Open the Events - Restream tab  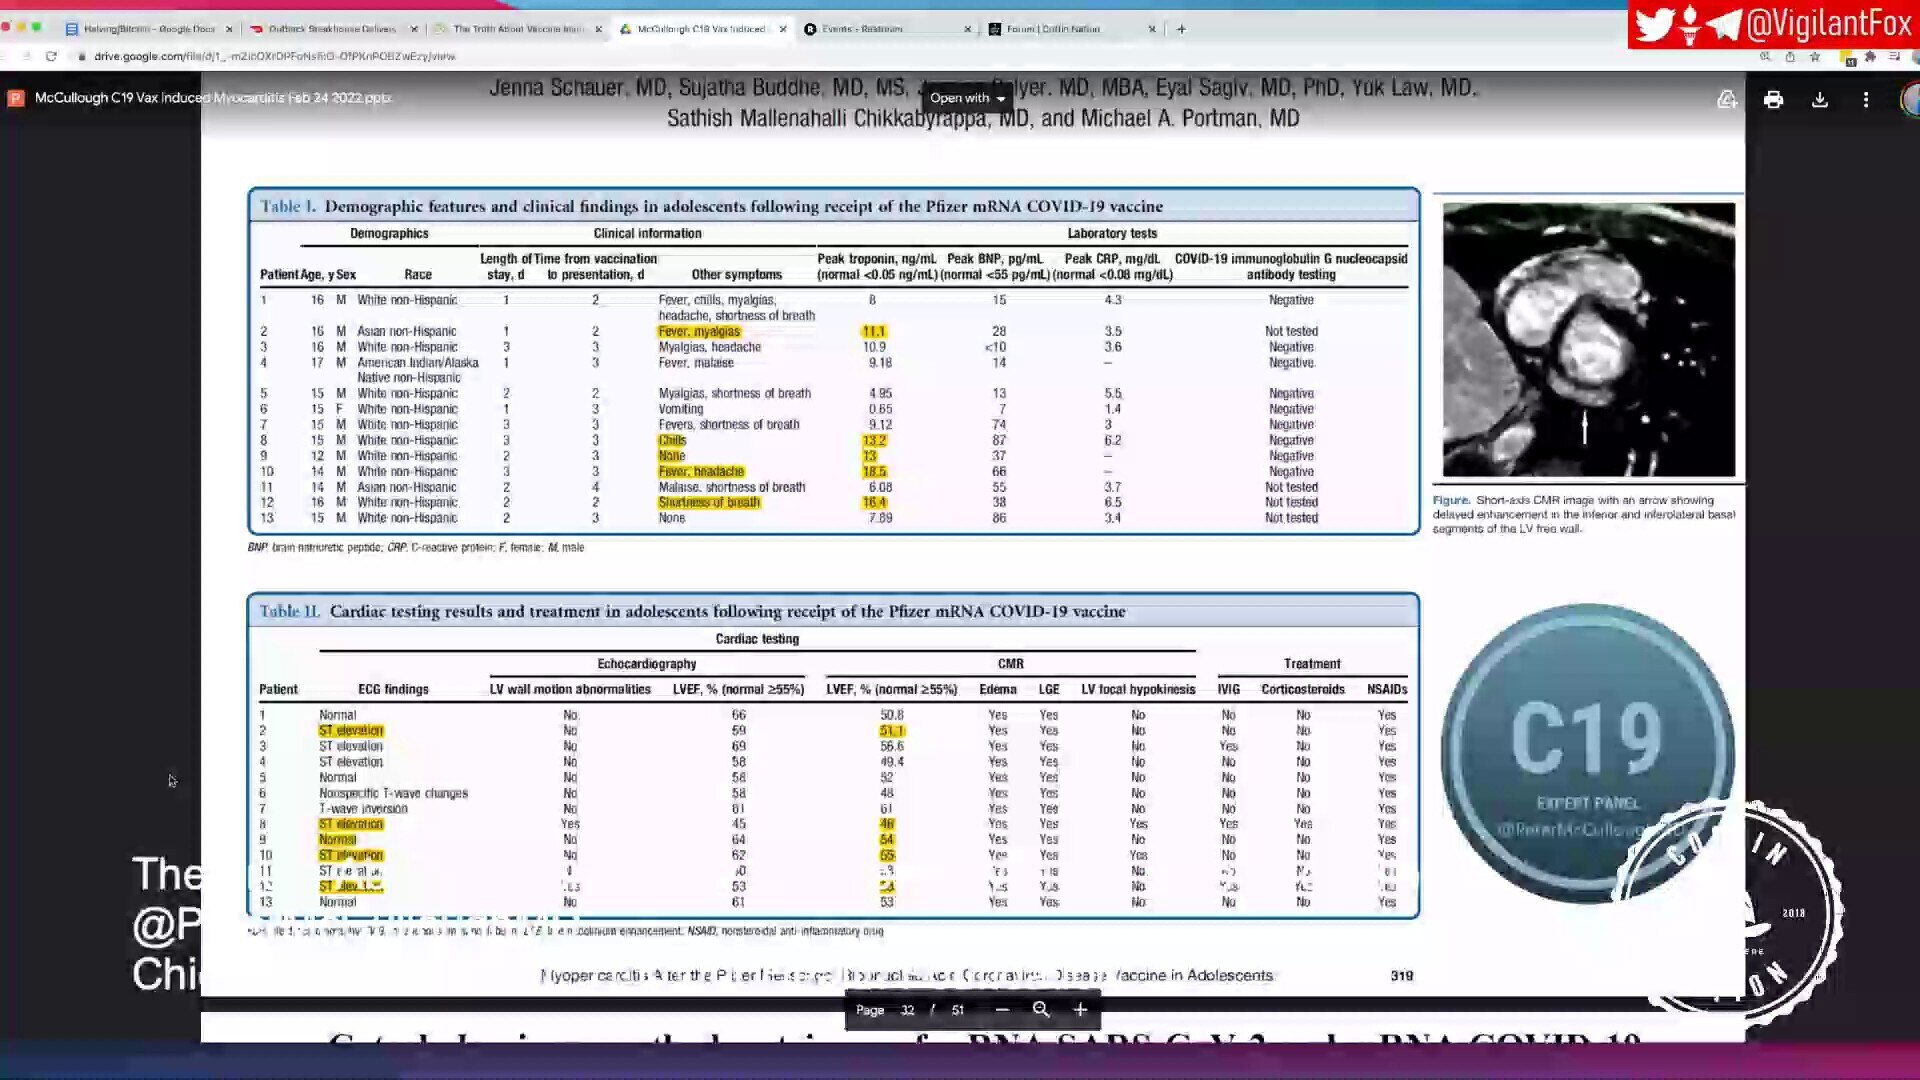point(861,29)
